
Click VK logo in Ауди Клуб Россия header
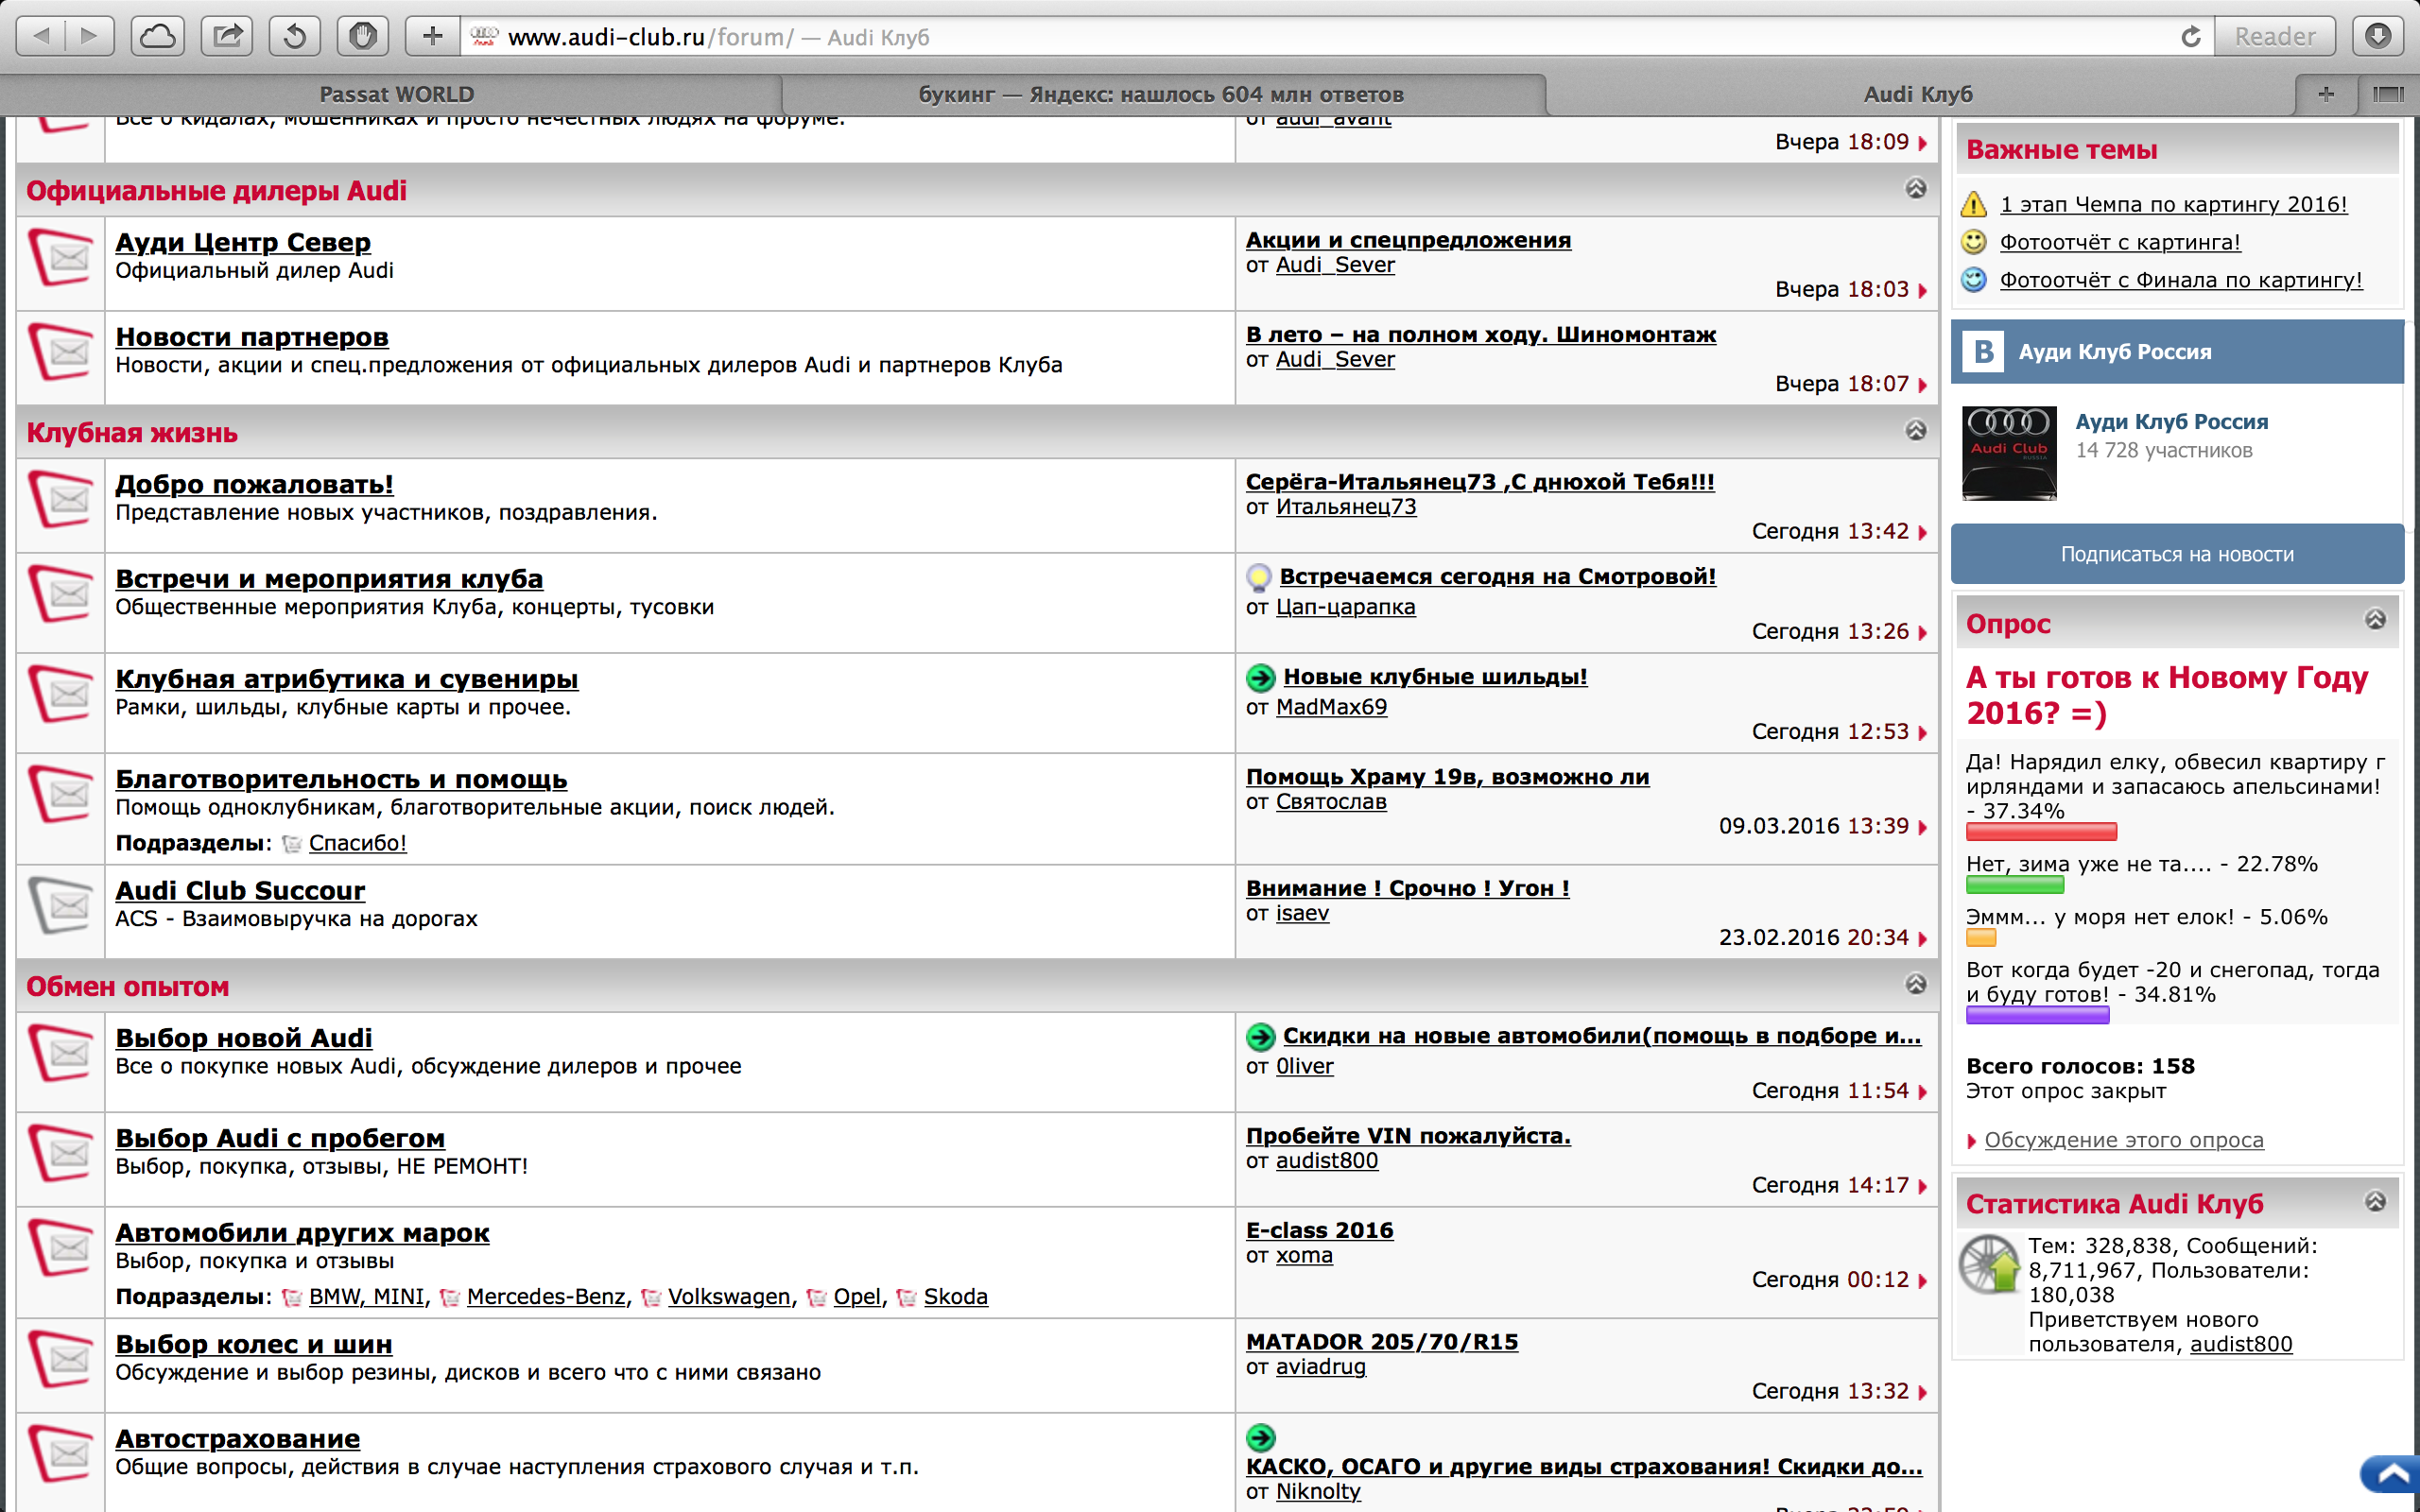1984,352
